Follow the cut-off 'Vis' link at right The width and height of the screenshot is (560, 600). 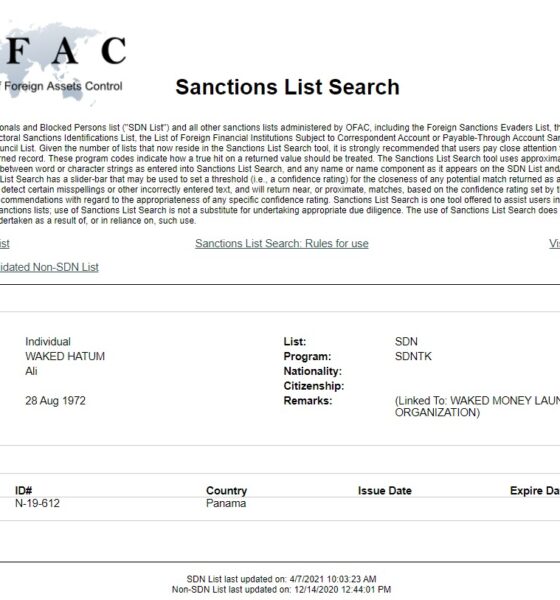tap(555, 243)
